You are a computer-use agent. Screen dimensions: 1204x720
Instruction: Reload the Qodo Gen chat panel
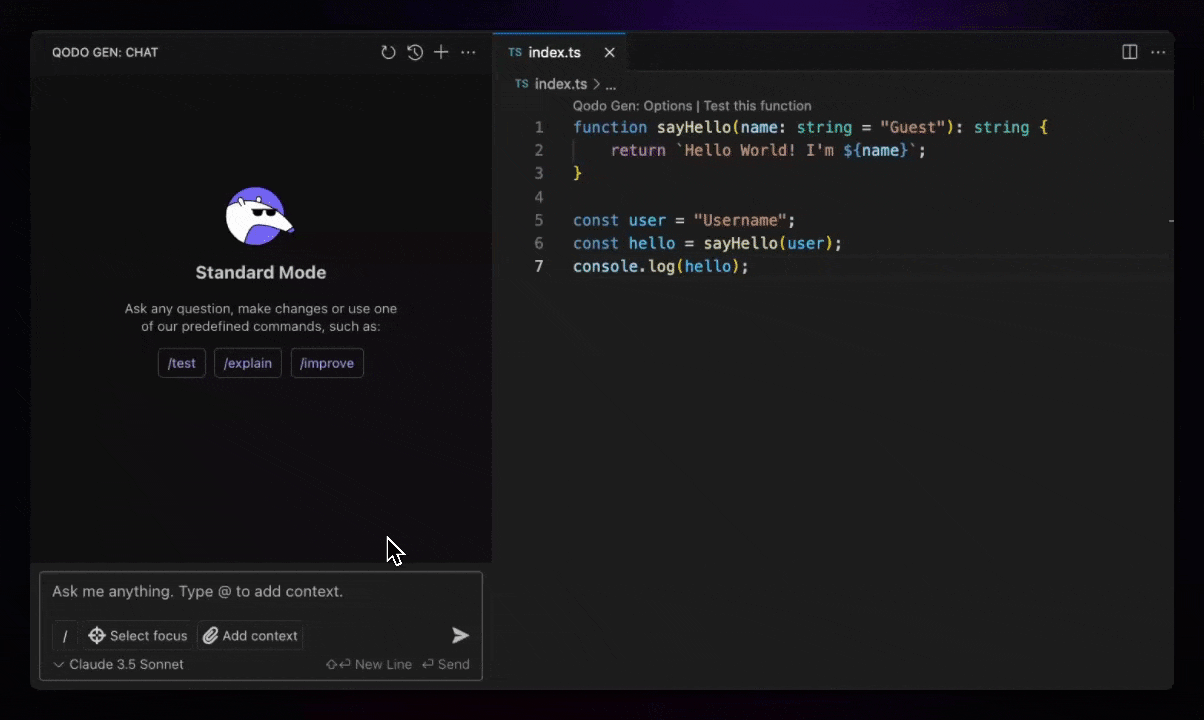click(x=388, y=52)
